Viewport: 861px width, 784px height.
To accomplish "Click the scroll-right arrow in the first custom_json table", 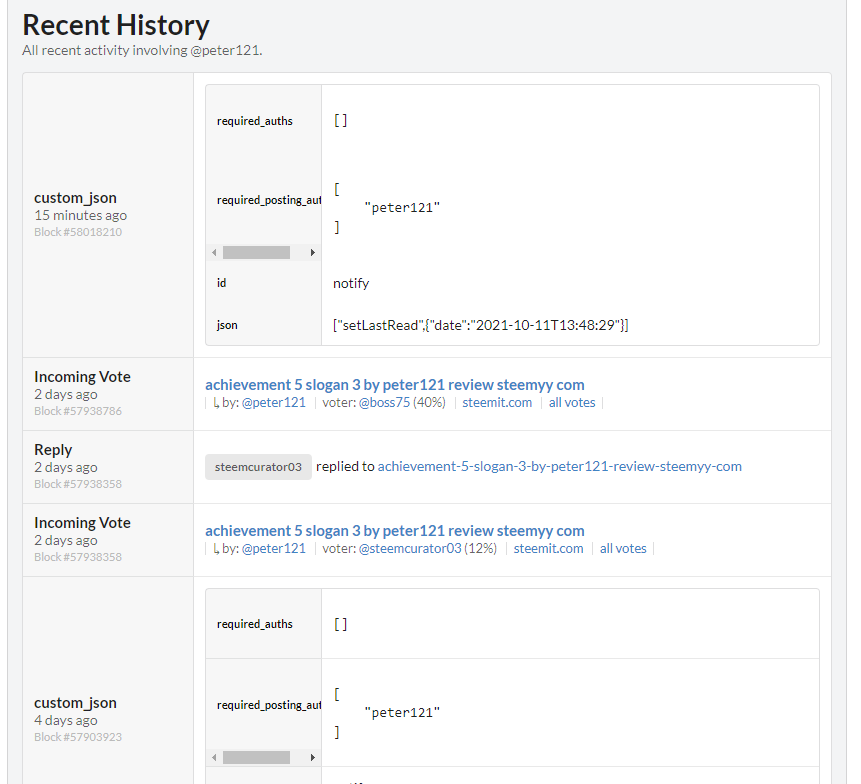I will click(x=312, y=253).
